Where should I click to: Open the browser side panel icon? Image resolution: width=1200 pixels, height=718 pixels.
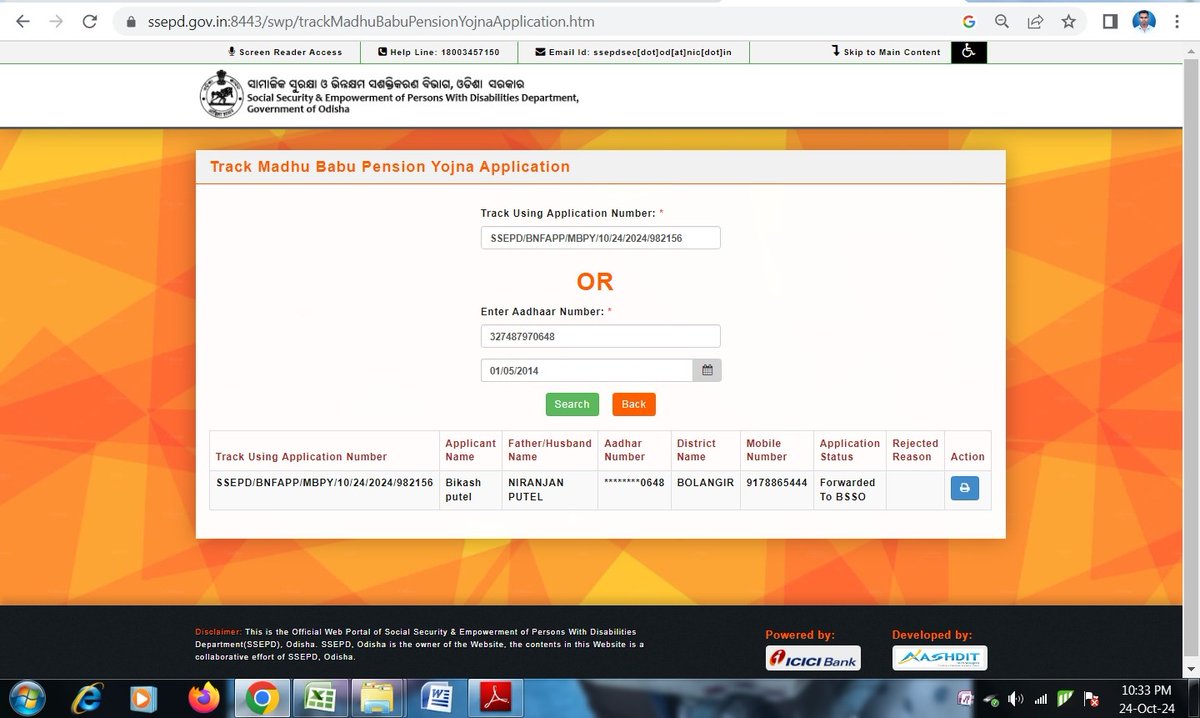pyautogui.click(x=1110, y=21)
